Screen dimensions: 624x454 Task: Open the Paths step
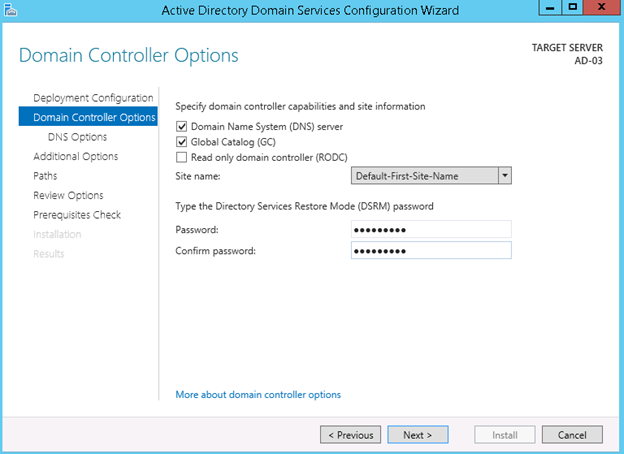click(x=46, y=176)
